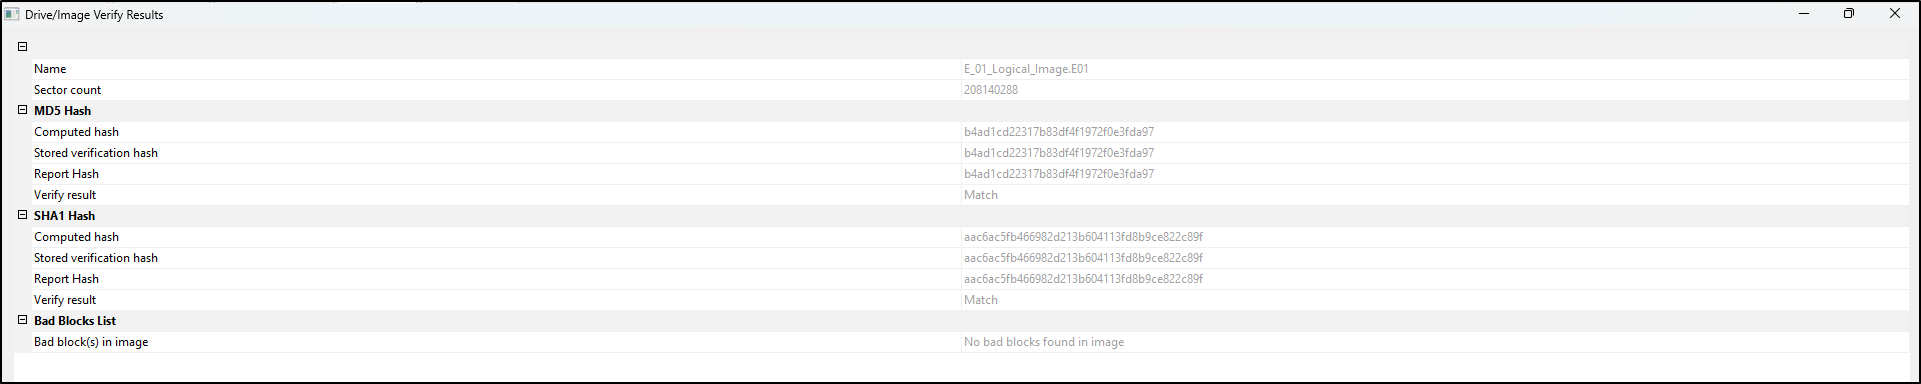The width and height of the screenshot is (1921, 384).
Task: Click the image name E_01_Logical_Image.E01 value
Action: 1026,69
